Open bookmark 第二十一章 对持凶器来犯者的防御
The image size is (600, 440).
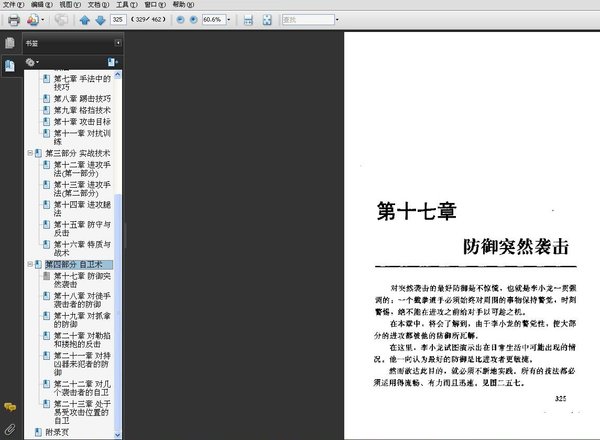coord(82,364)
